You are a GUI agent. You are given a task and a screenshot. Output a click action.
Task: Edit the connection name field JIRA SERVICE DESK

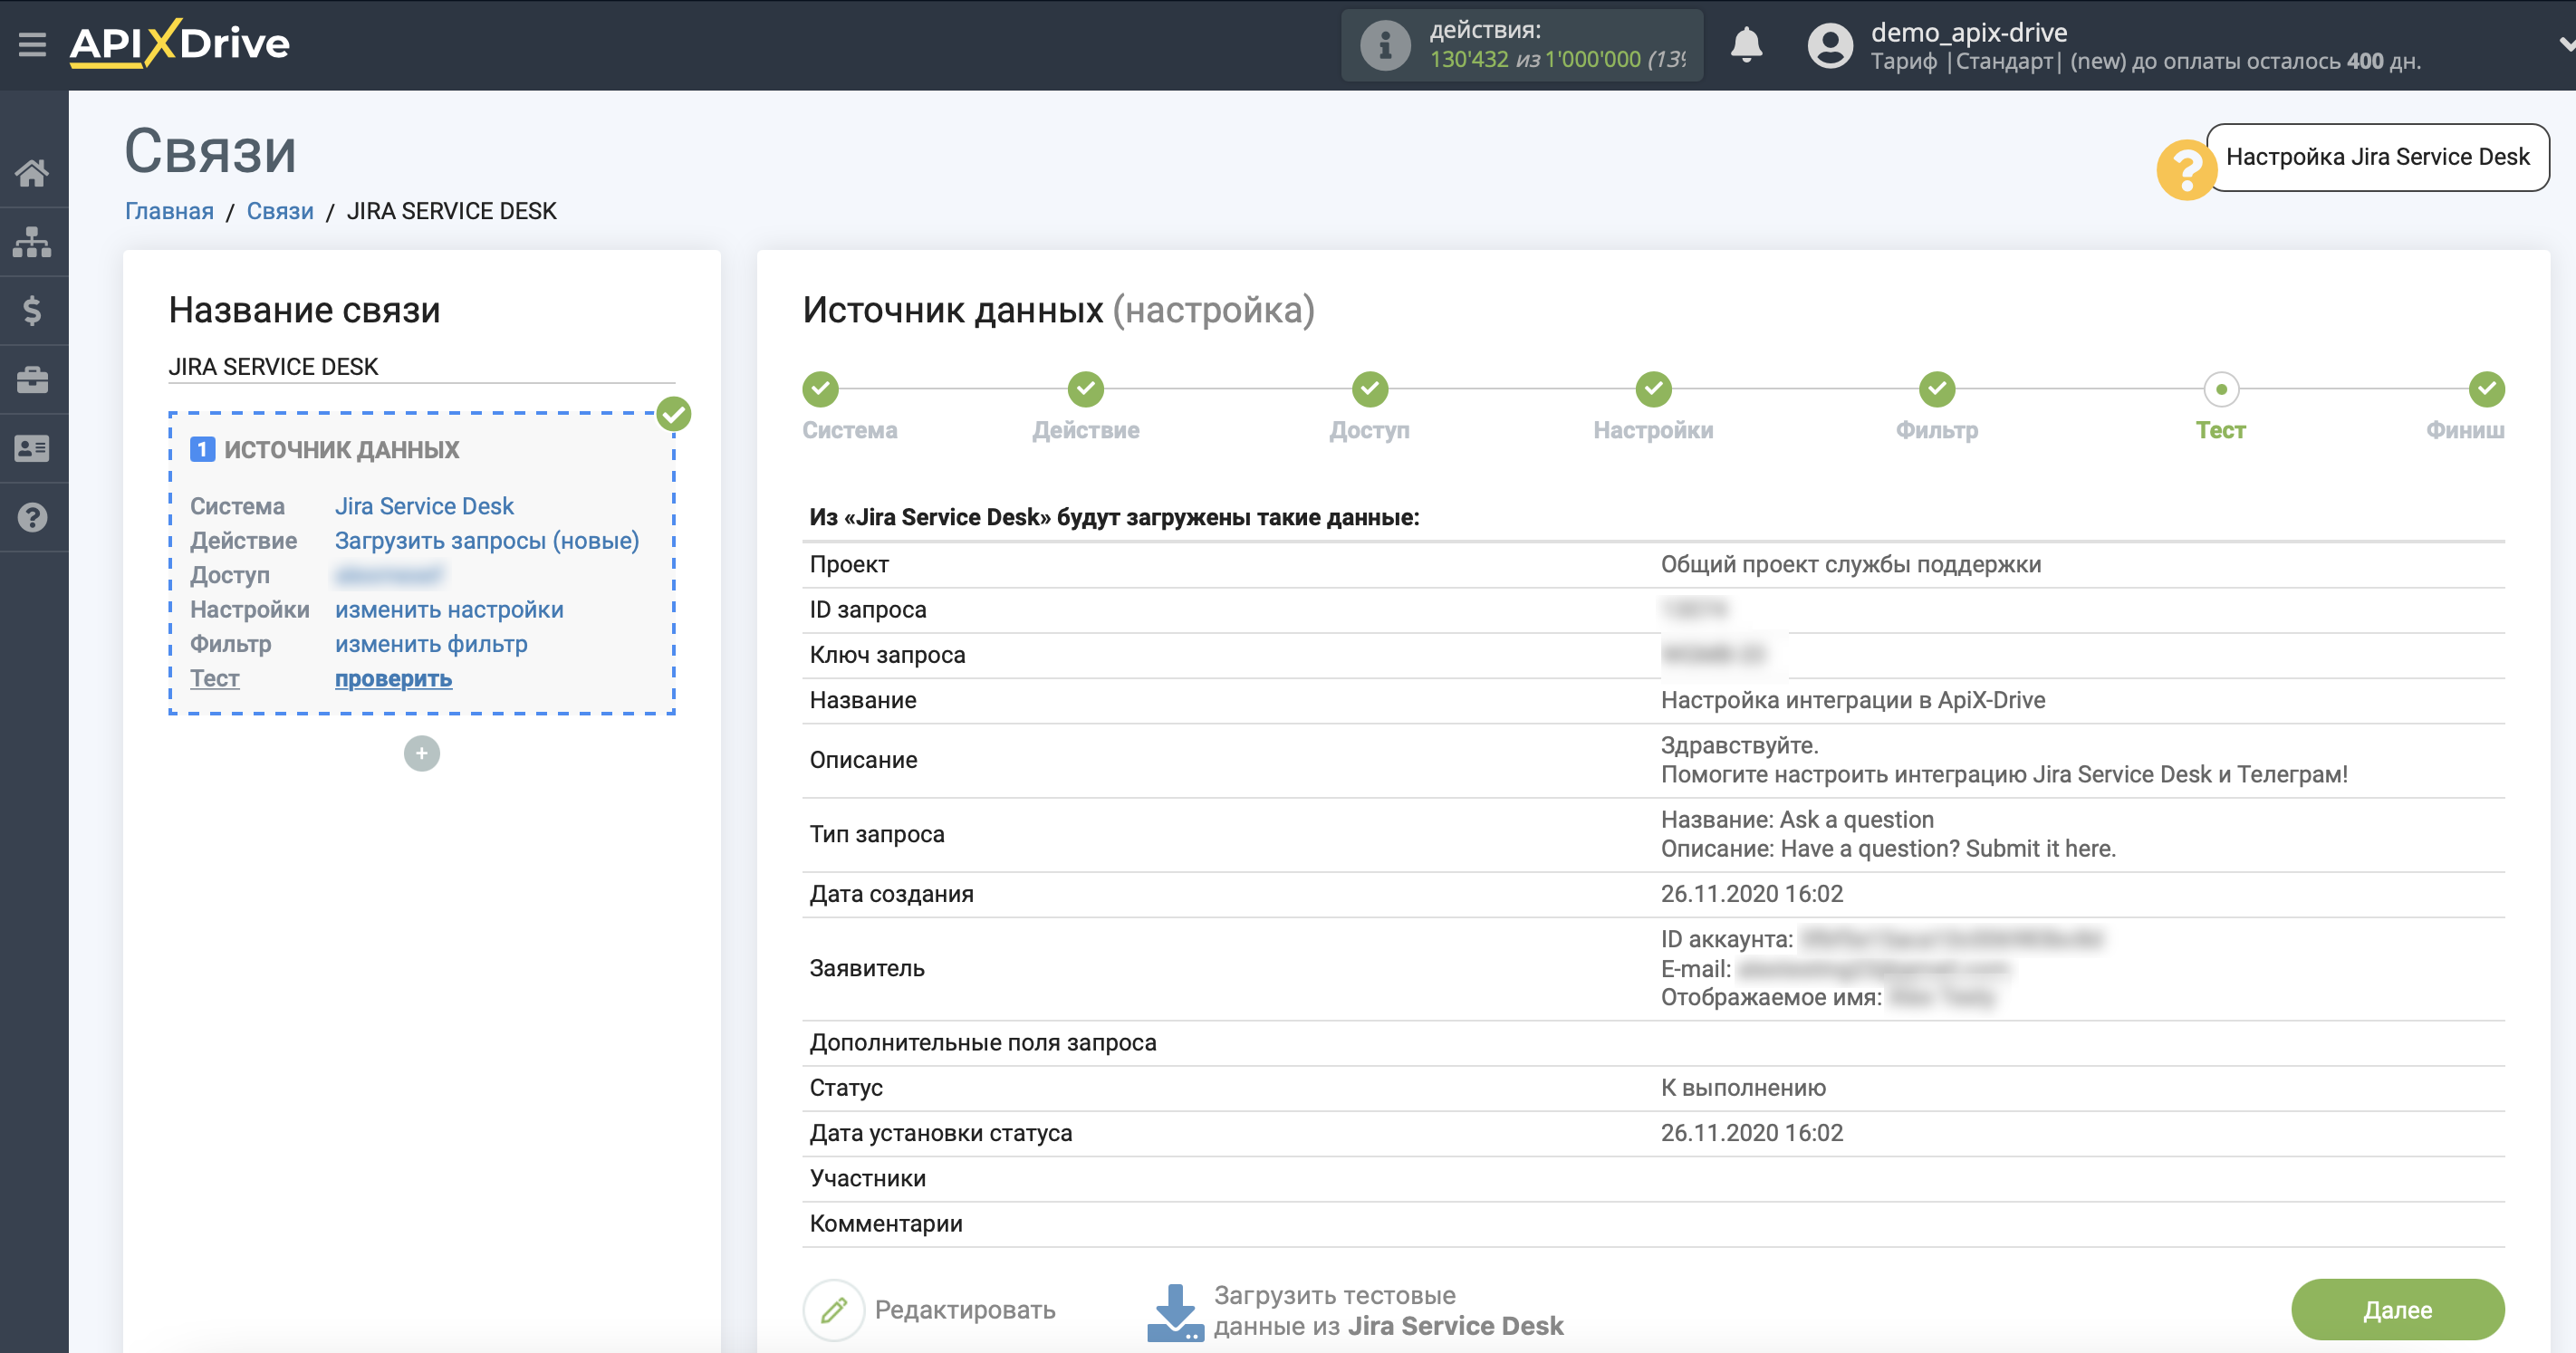tap(421, 366)
